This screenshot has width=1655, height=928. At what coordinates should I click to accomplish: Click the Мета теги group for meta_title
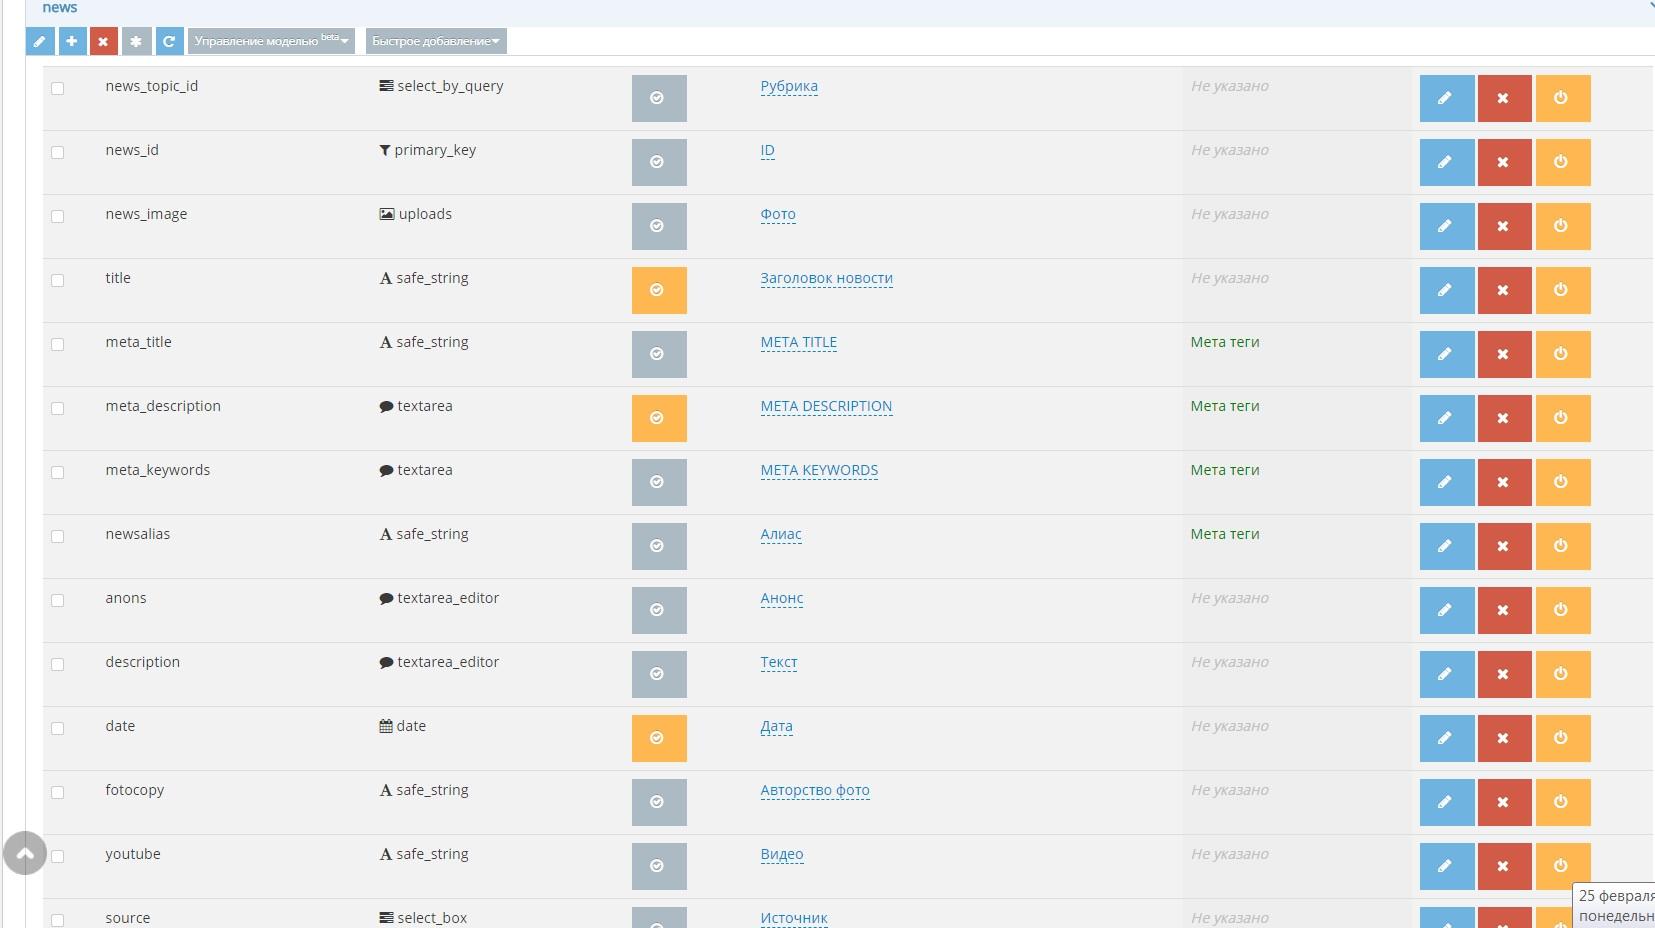click(1225, 342)
